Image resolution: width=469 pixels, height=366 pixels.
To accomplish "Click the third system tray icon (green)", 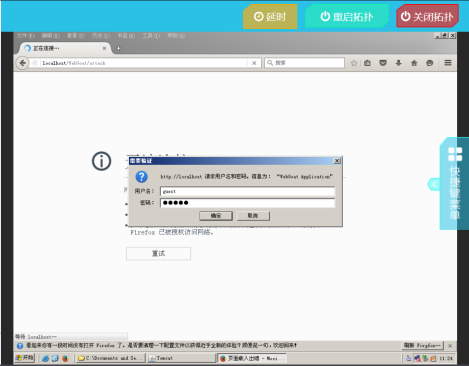I will [x=425, y=358].
